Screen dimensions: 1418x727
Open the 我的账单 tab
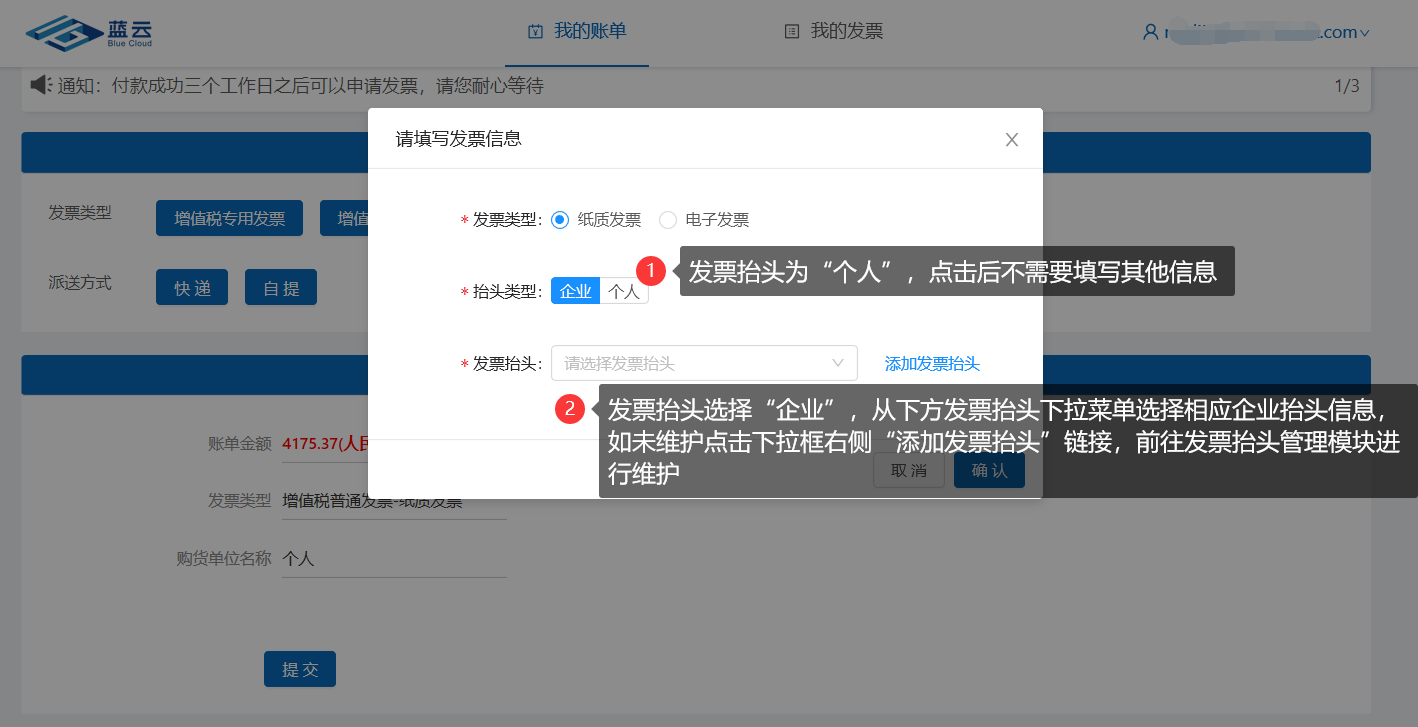pos(590,32)
